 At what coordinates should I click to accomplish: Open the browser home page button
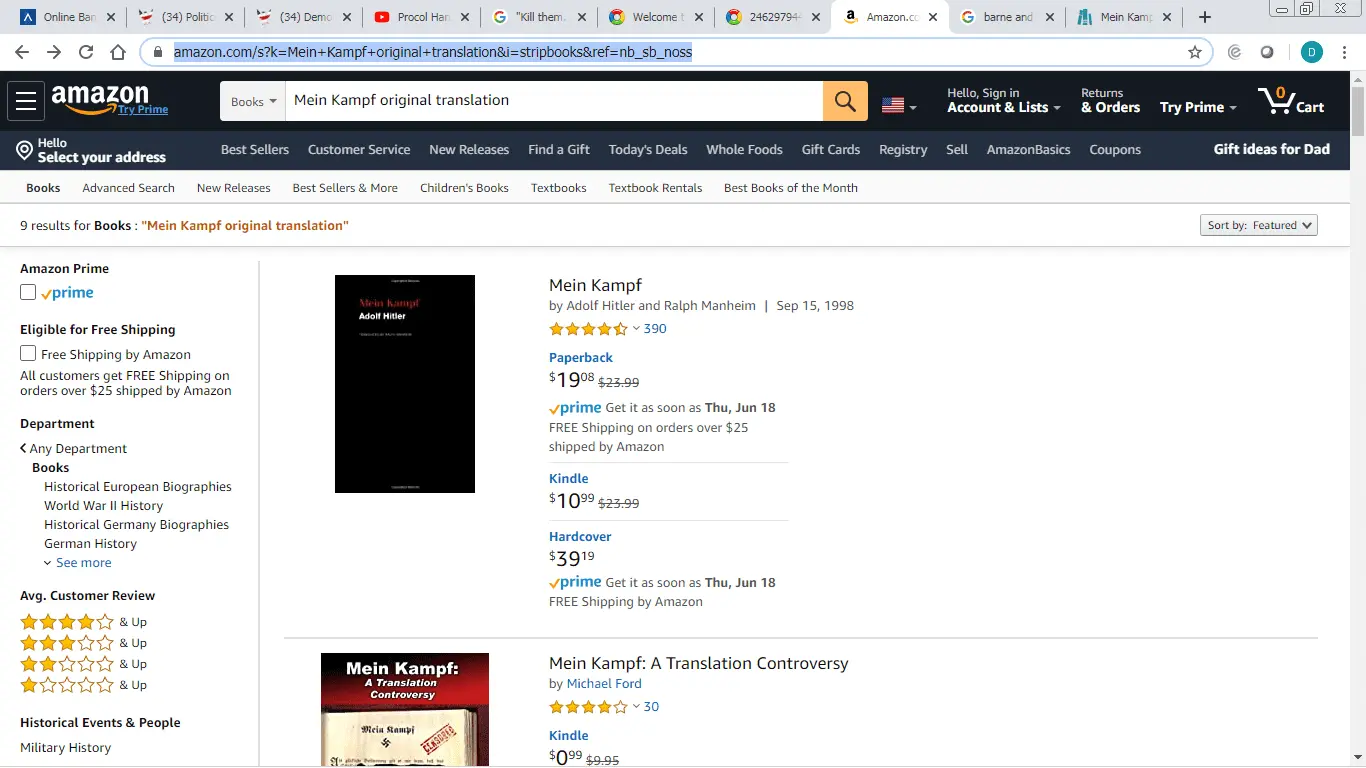coord(118,52)
